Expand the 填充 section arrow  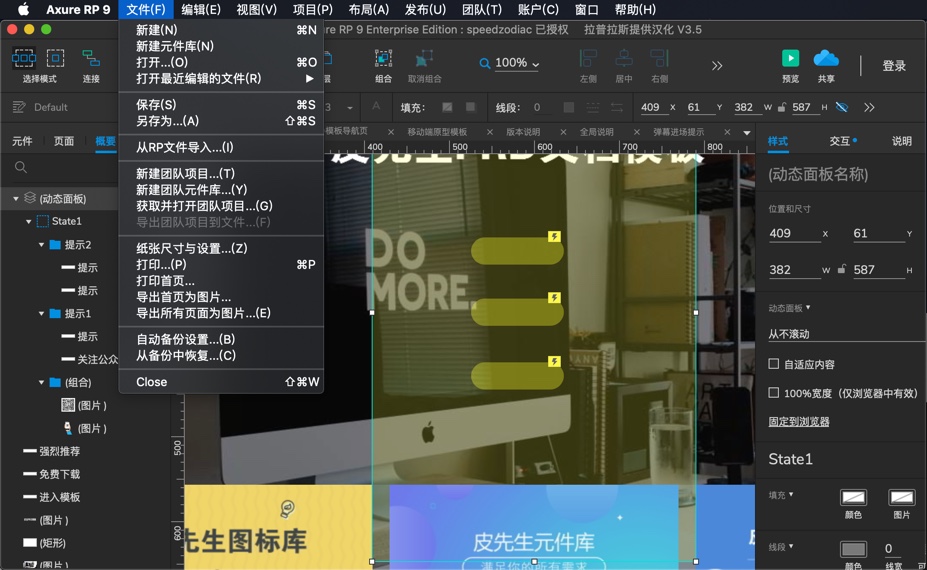pyautogui.click(x=791, y=495)
